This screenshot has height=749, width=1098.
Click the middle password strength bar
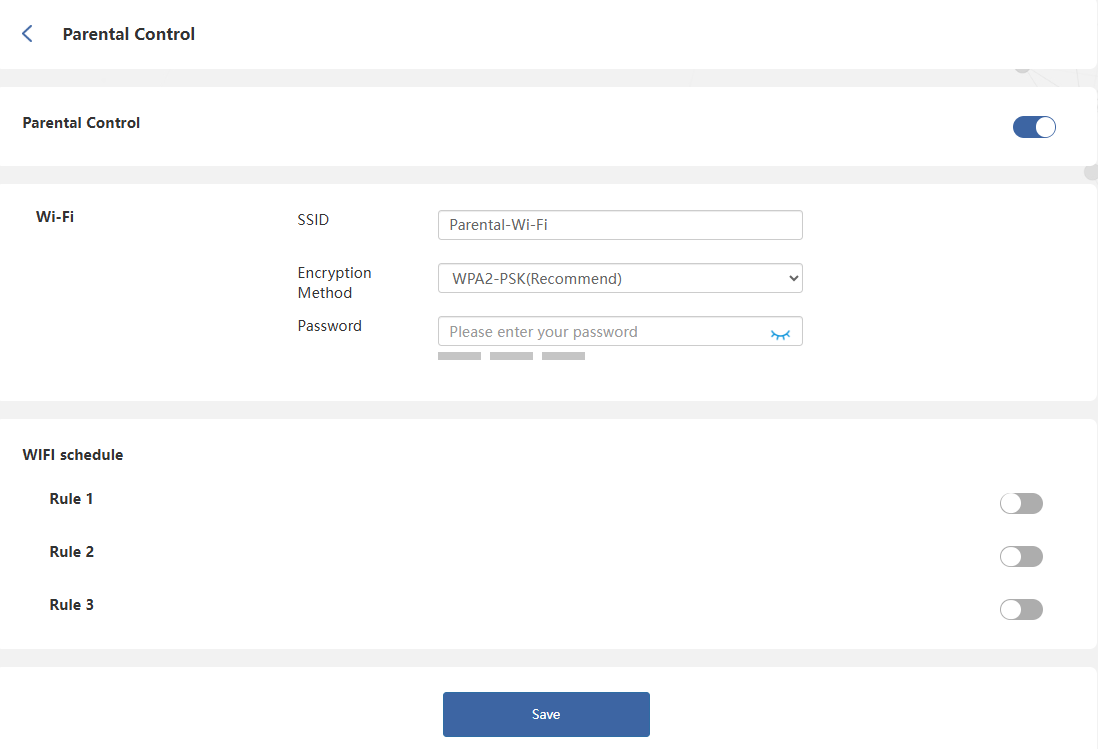coord(511,356)
